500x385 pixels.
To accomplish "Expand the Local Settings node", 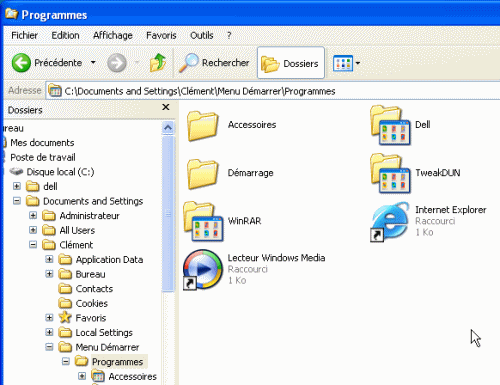I will click(49, 332).
